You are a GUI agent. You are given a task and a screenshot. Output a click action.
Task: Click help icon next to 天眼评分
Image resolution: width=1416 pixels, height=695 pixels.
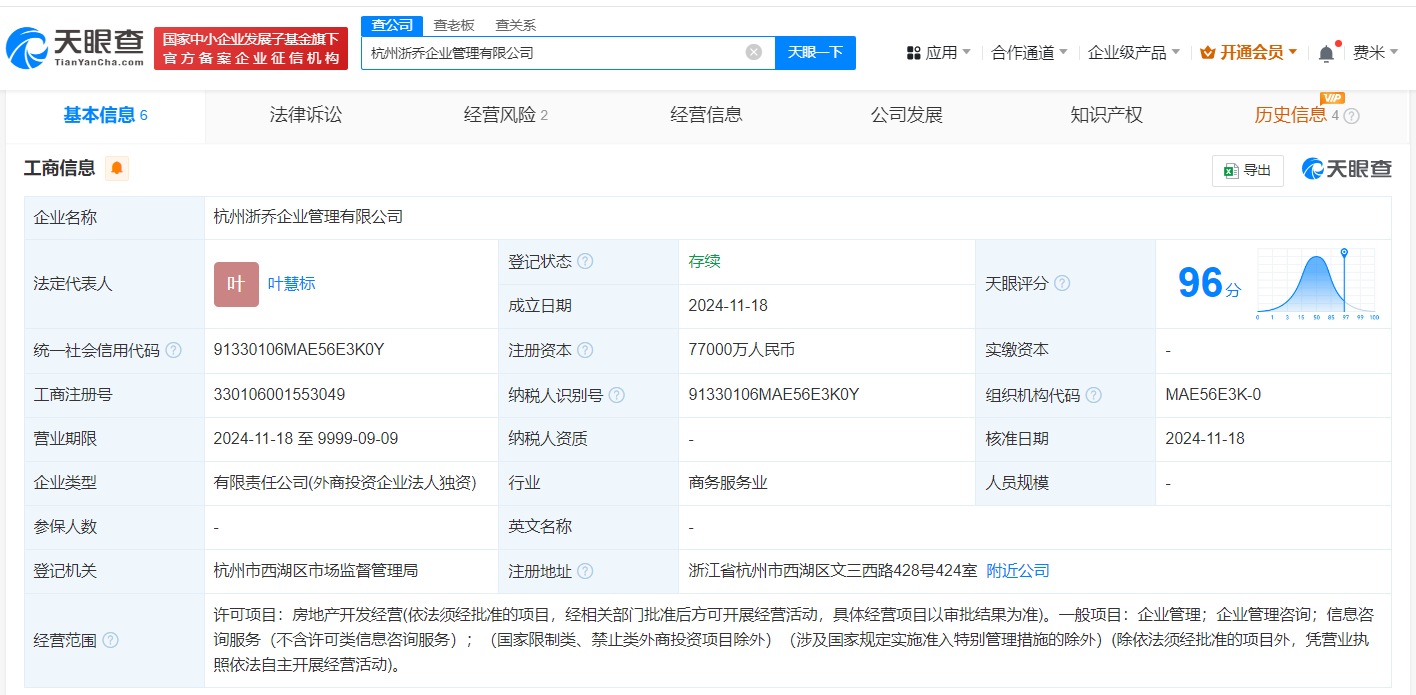(1062, 283)
